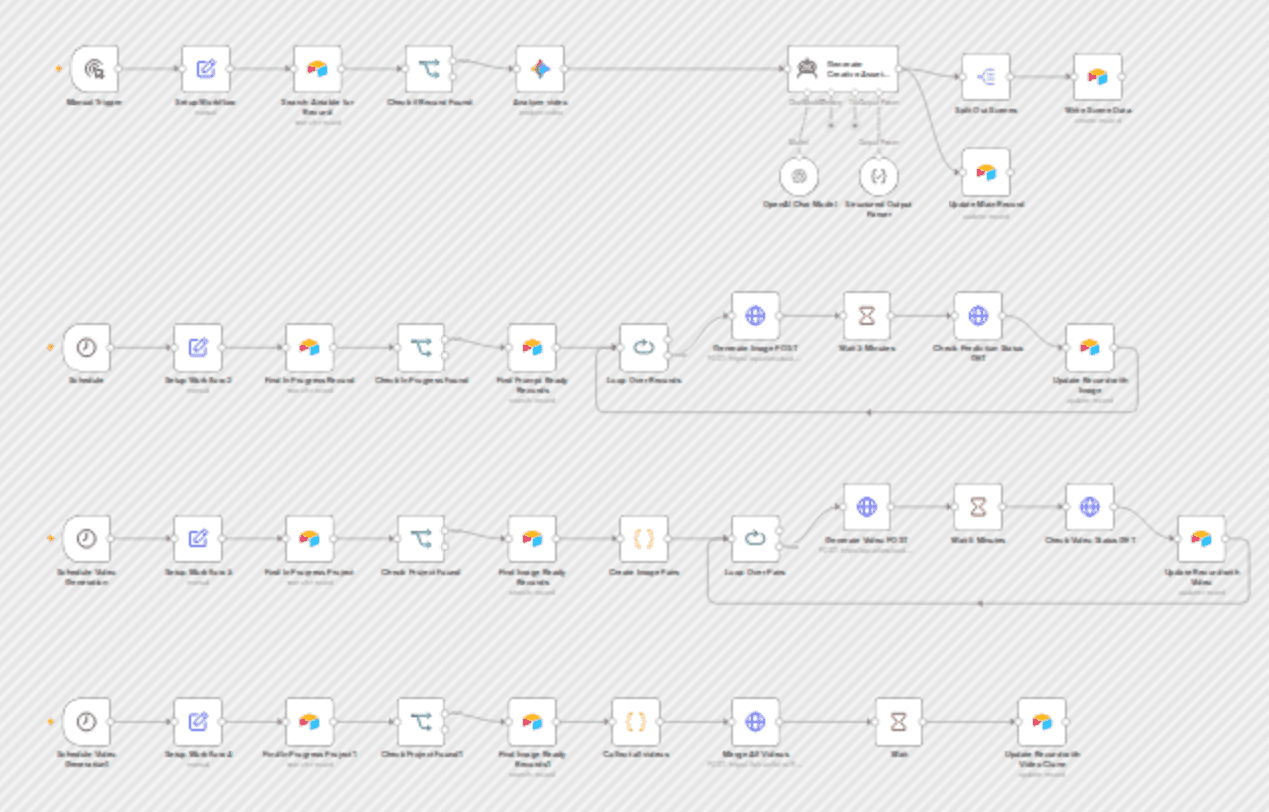Image resolution: width=1269 pixels, height=812 pixels.
Task: Open the Search Airtable for Record node
Action: click(x=317, y=69)
